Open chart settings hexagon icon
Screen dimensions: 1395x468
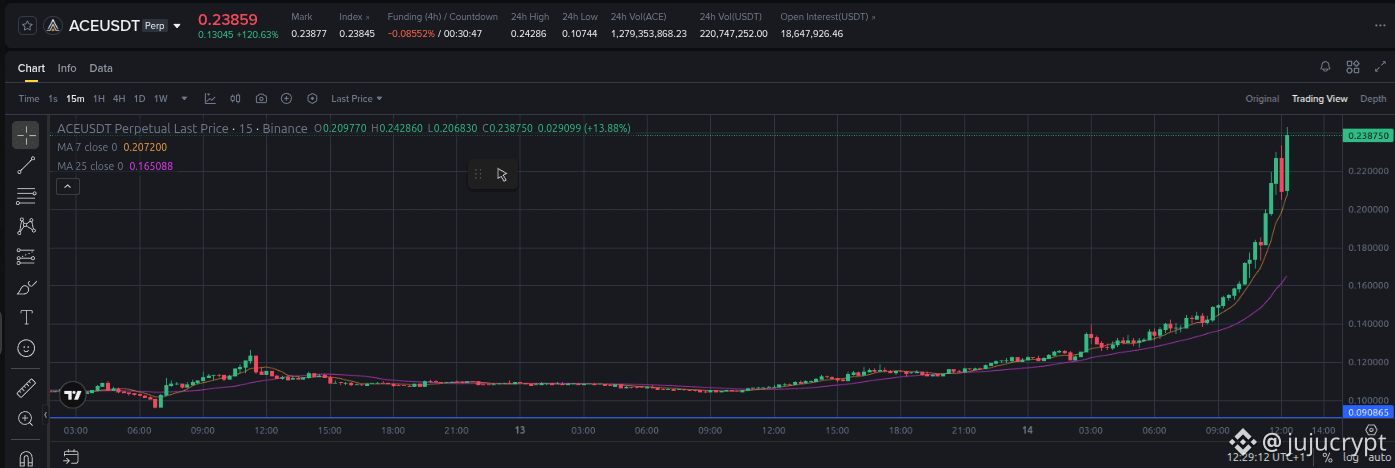pos(312,99)
